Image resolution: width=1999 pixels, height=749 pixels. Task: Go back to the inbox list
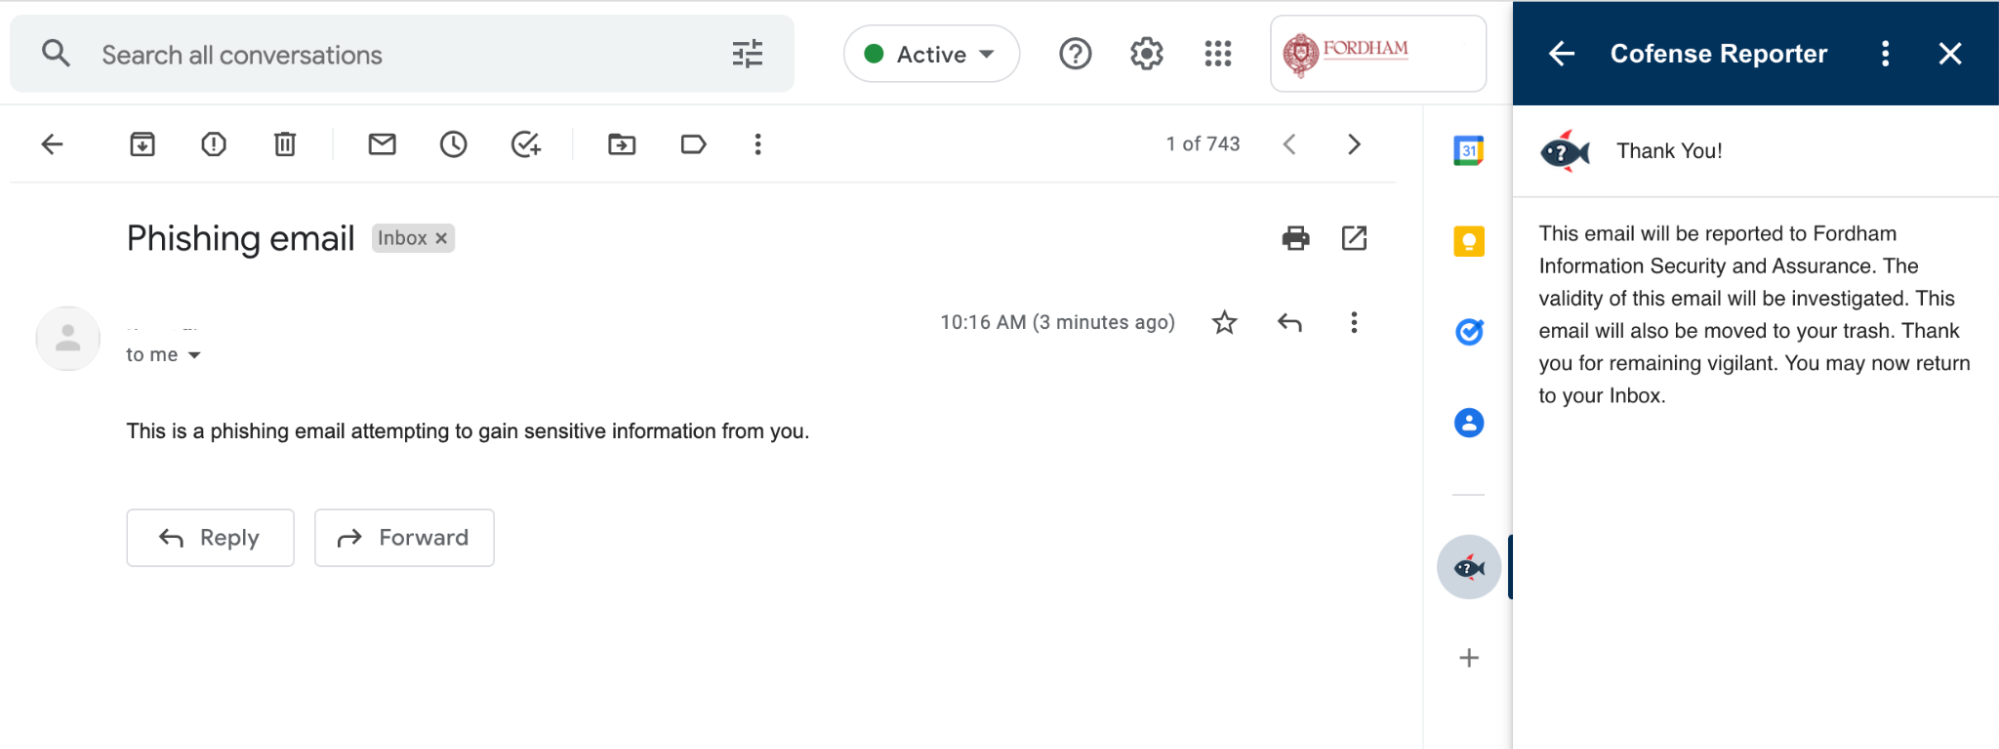(x=52, y=145)
